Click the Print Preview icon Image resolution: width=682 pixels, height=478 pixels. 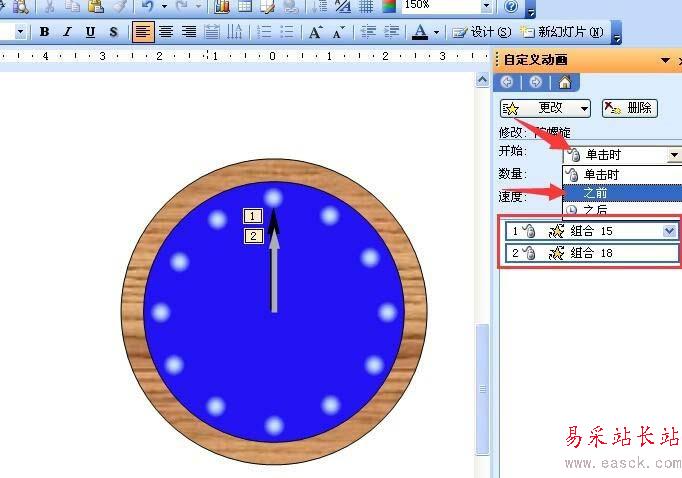point(20,6)
